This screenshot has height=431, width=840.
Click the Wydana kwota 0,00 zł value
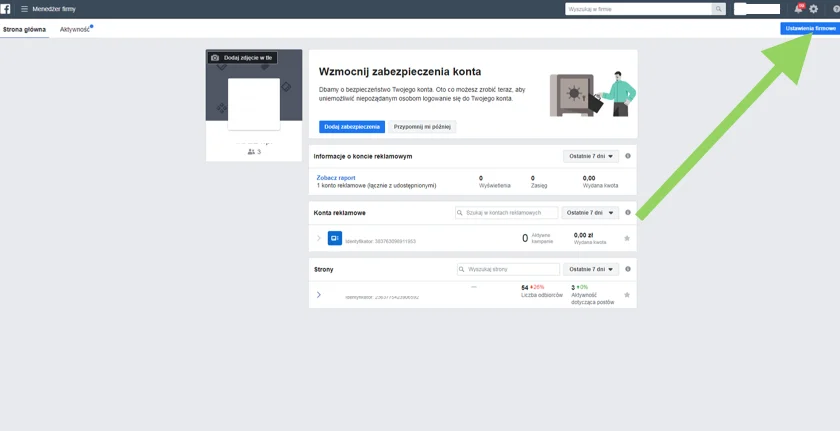(x=583, y=235)
